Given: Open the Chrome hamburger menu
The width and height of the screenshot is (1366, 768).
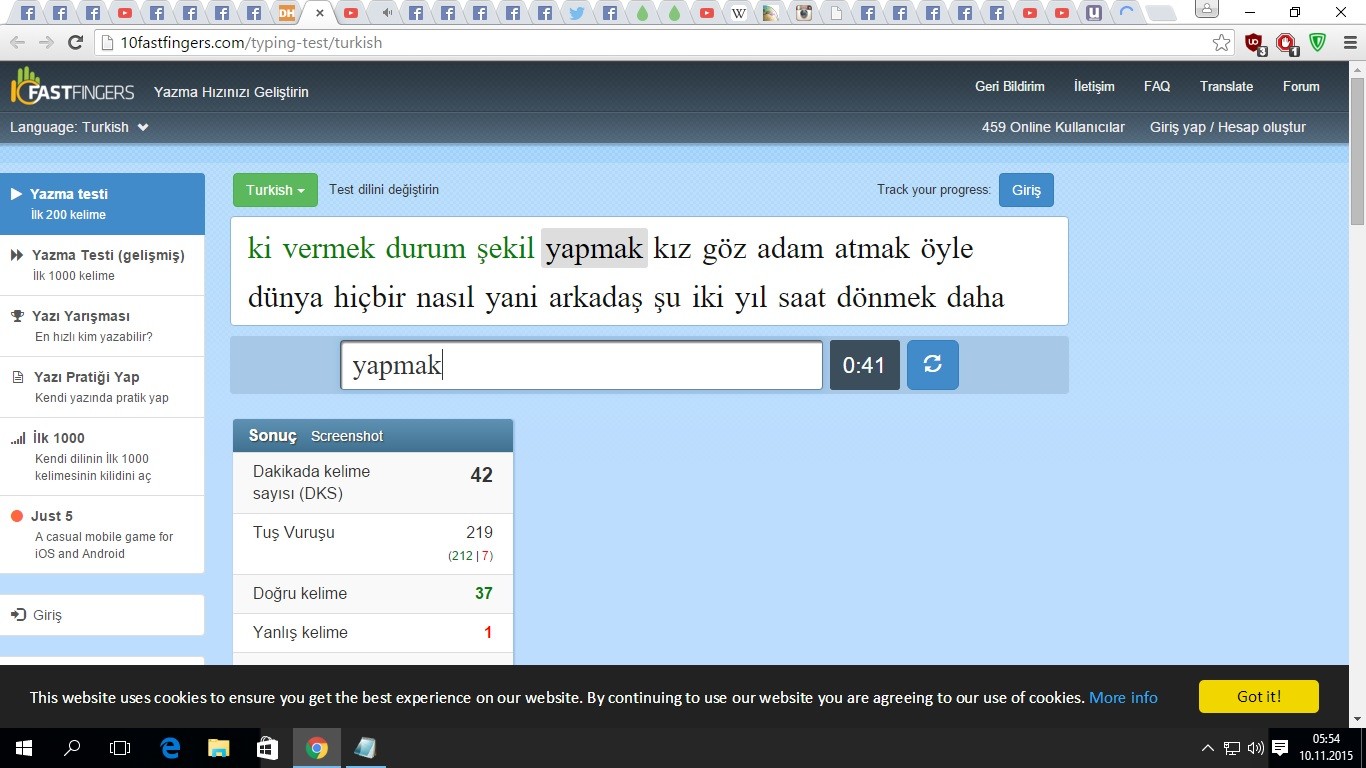Looking at the screenshot, I should 1350,43.
